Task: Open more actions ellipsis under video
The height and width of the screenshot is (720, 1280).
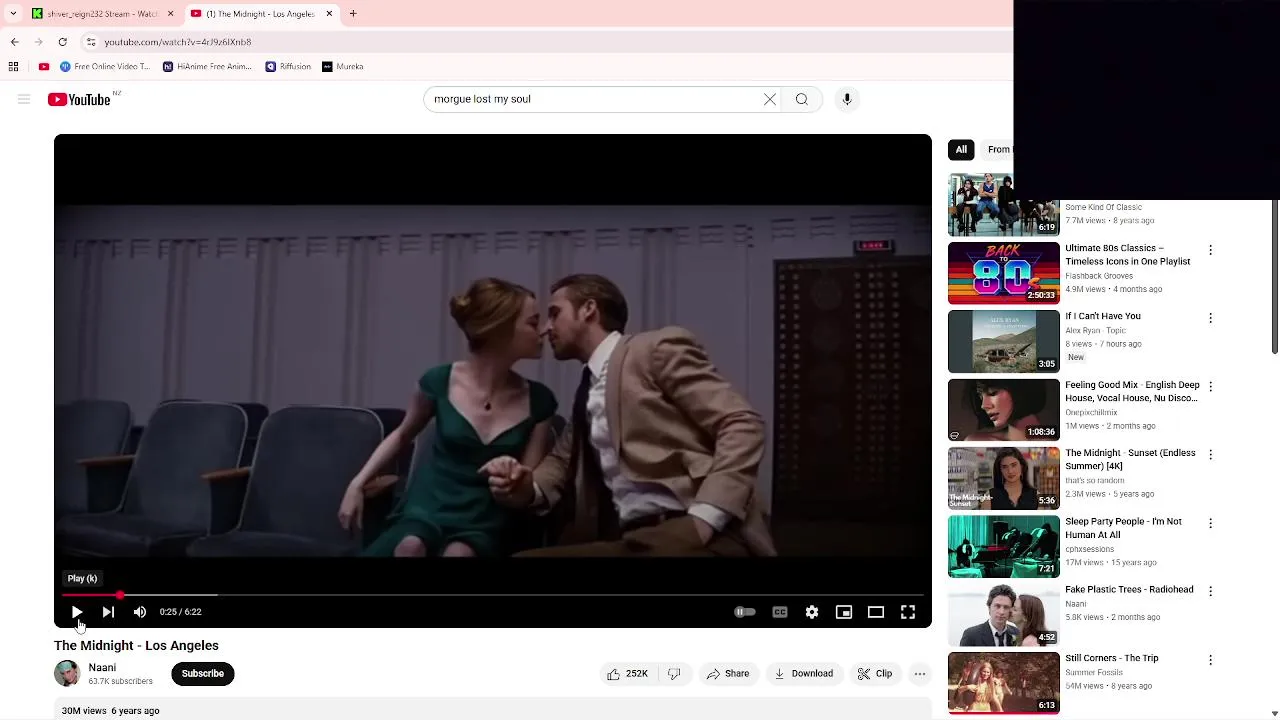Action: coord(920,674)
